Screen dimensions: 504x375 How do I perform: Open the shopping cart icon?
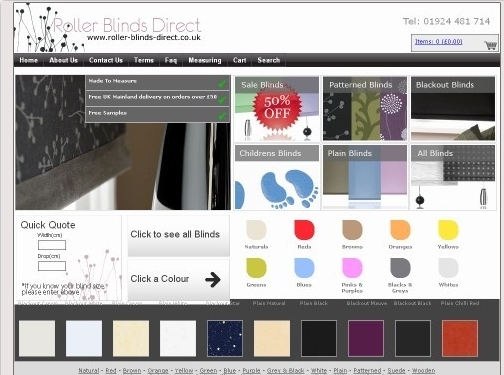(x=490, y=45)
